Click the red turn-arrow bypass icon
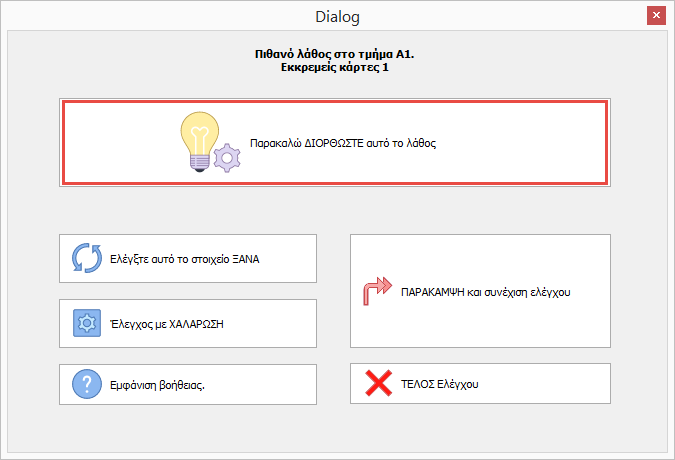This screenshot has width=675, height=460. pos(376,292)
